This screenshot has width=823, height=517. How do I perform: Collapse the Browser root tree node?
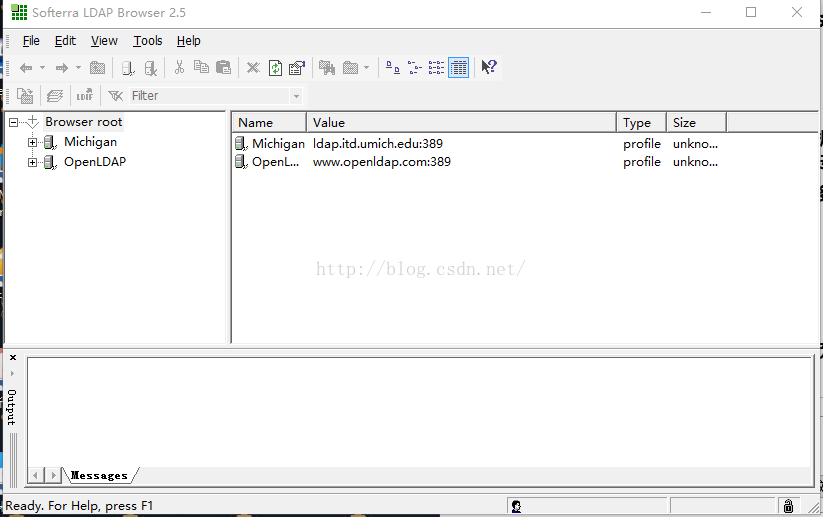coord(13,122)
